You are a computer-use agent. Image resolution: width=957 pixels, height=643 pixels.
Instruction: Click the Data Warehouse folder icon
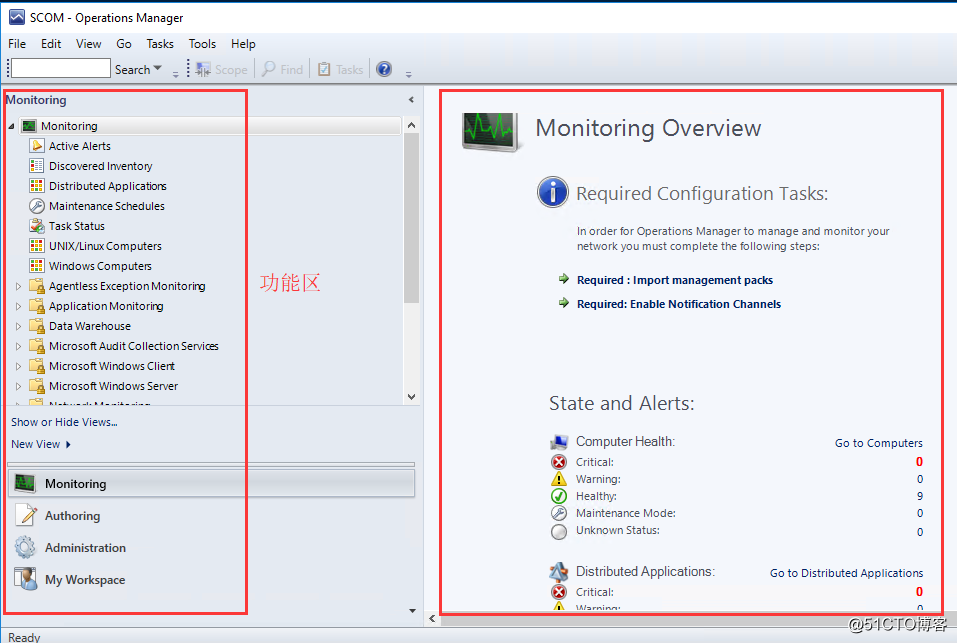tap(37, 326)
